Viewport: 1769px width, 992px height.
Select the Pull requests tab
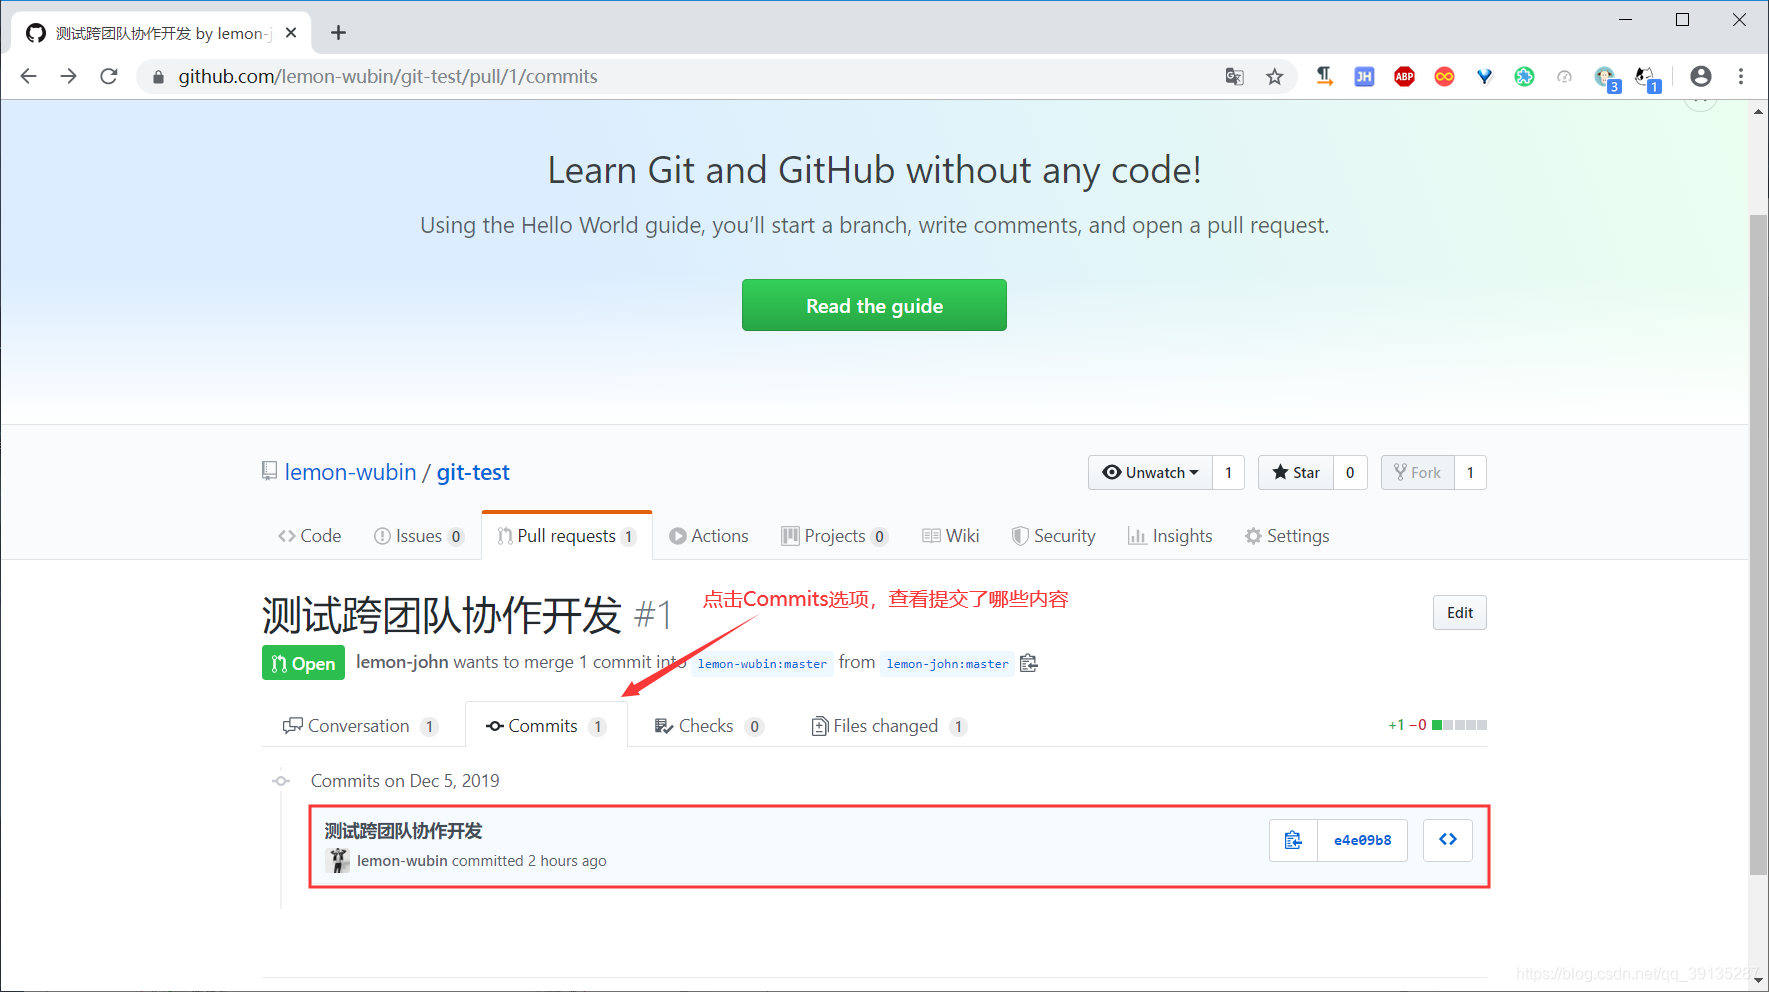tap(567, 536)
